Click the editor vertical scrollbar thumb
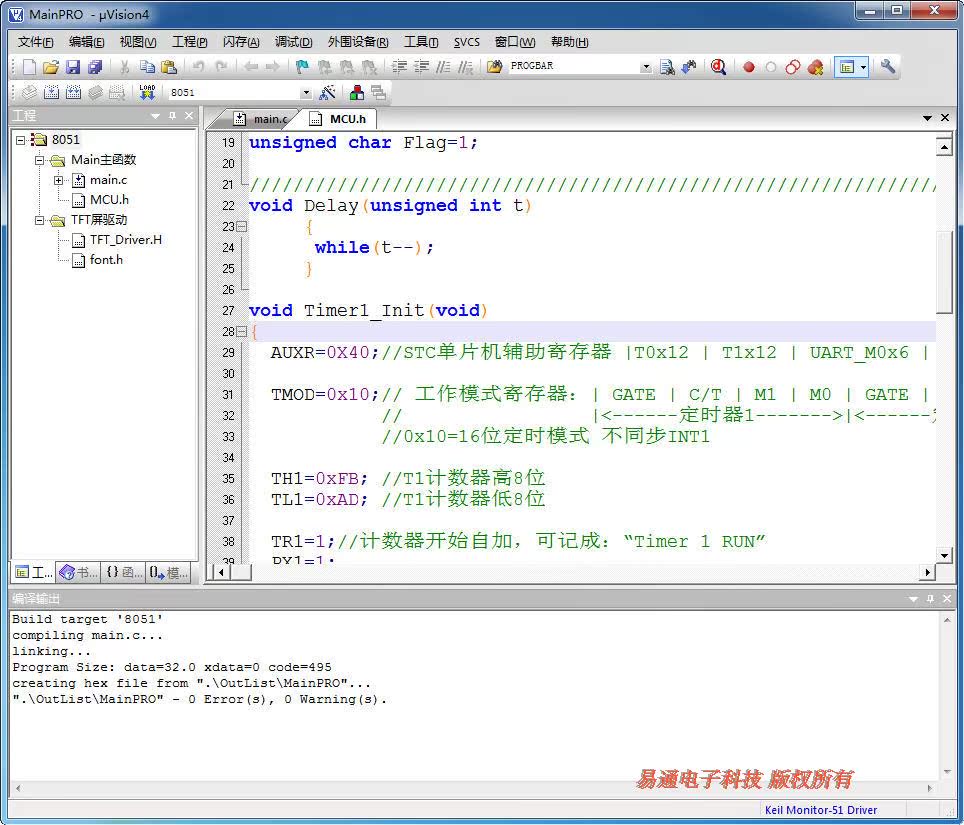 (x=944, y=272)
